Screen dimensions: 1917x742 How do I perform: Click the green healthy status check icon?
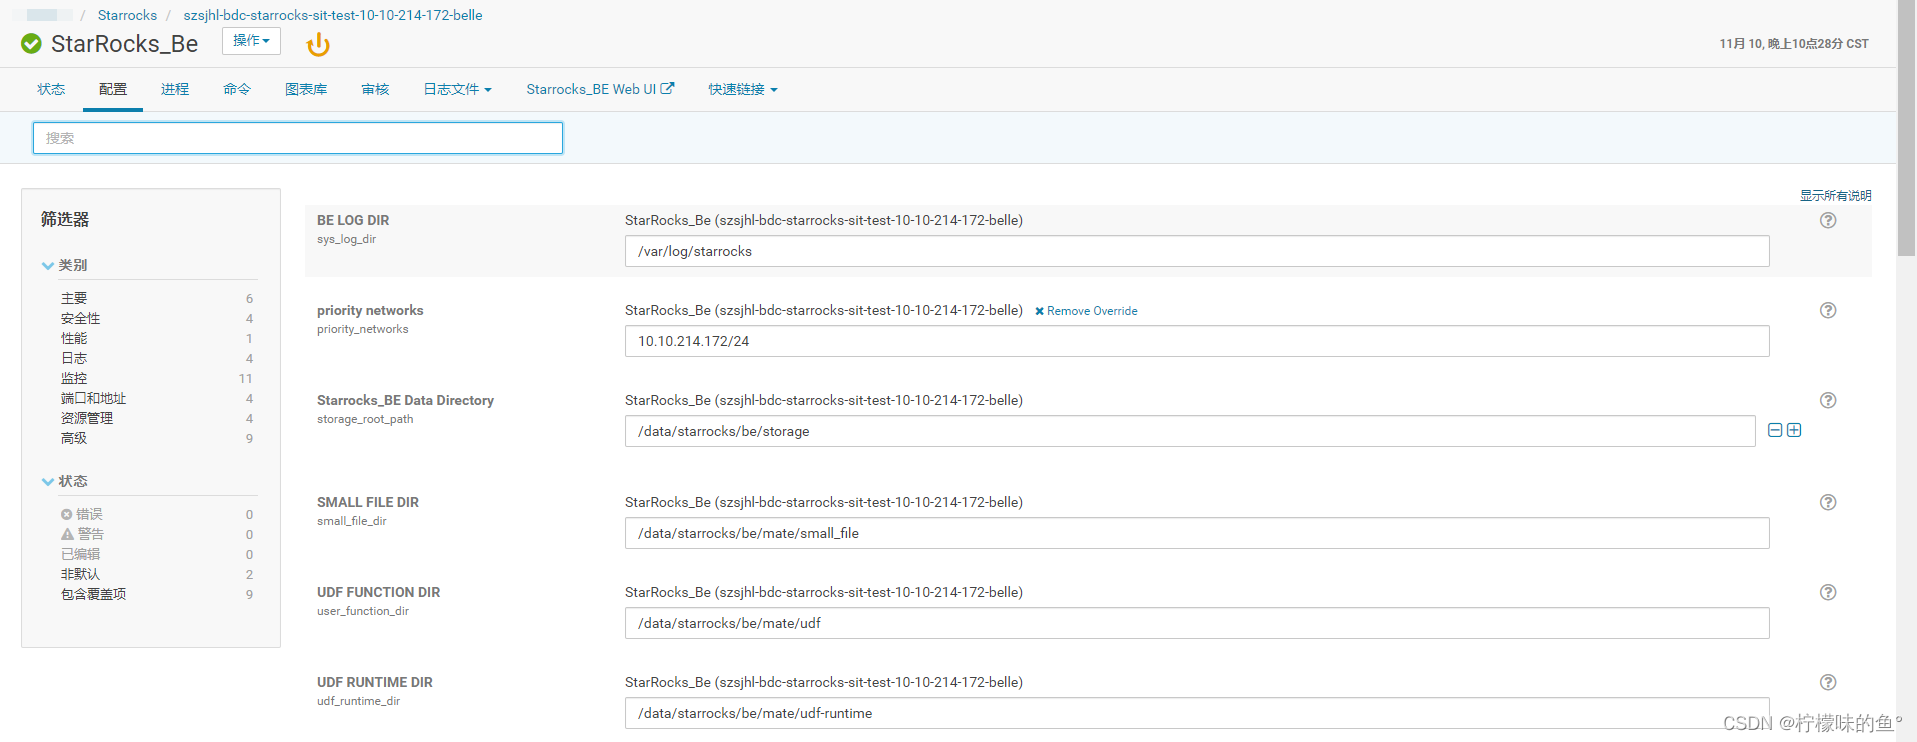pos(31,44)
